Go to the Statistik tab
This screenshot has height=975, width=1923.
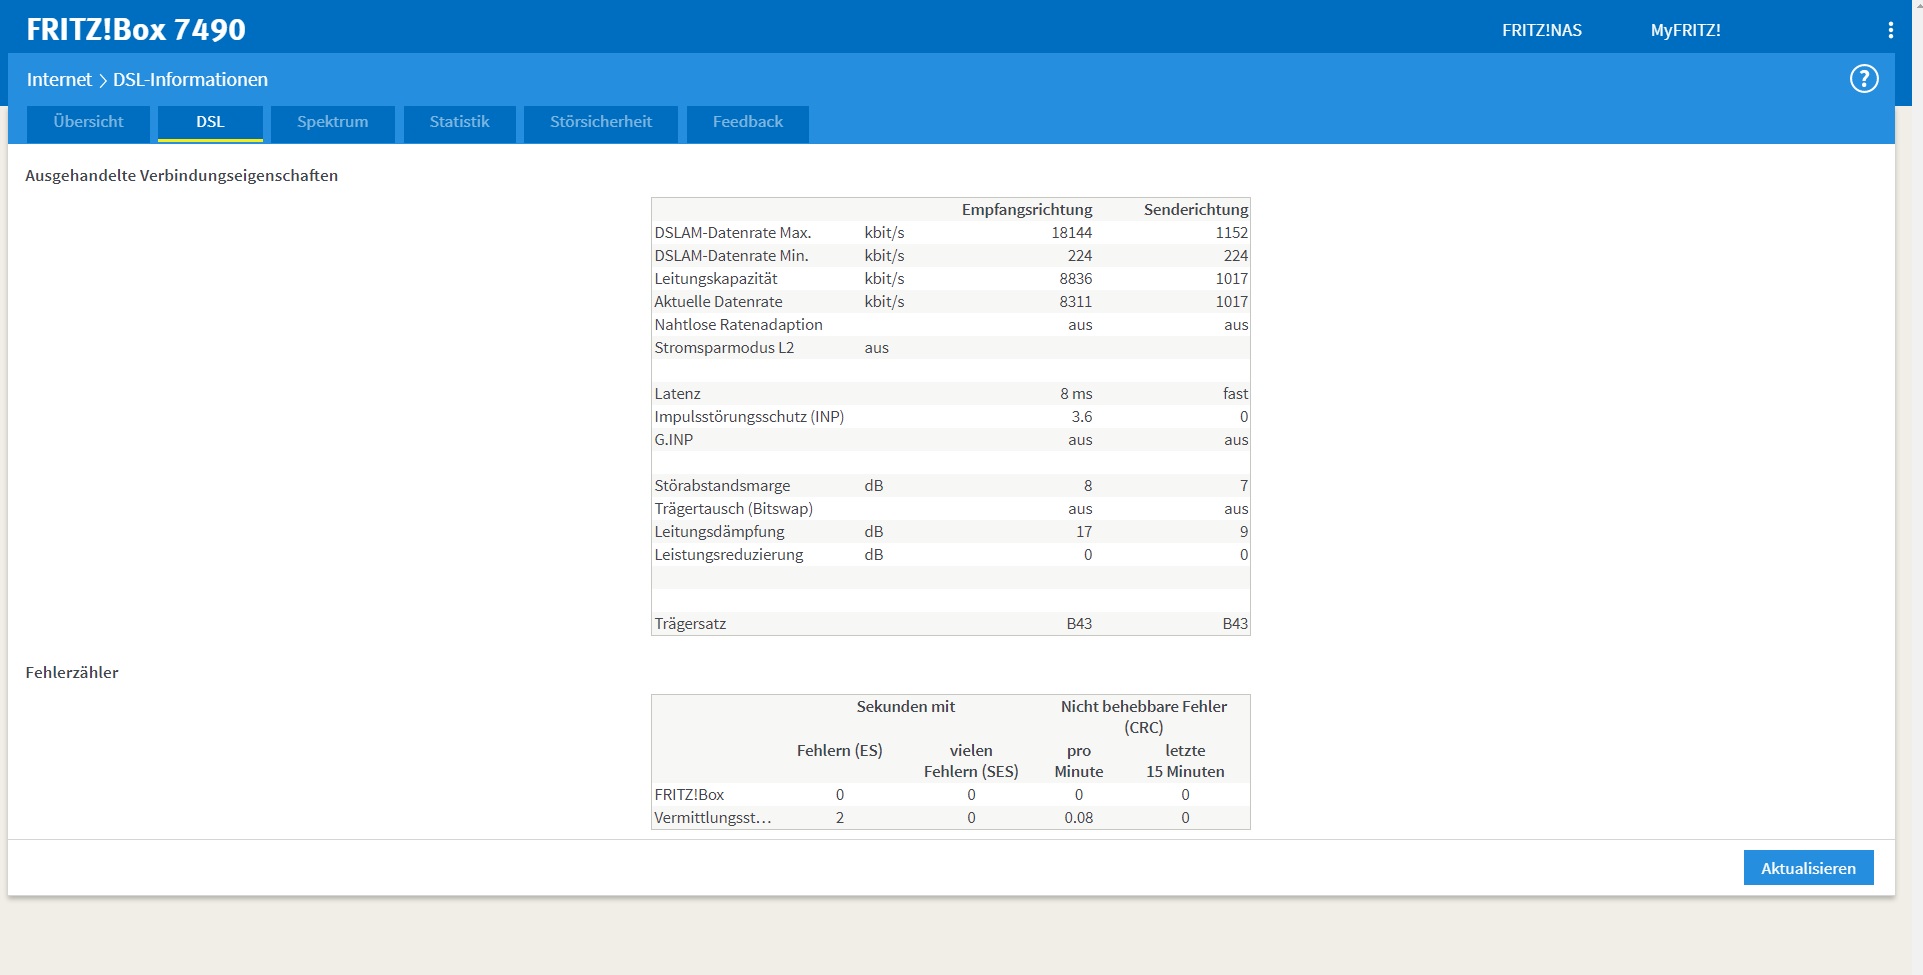(460, 124)
